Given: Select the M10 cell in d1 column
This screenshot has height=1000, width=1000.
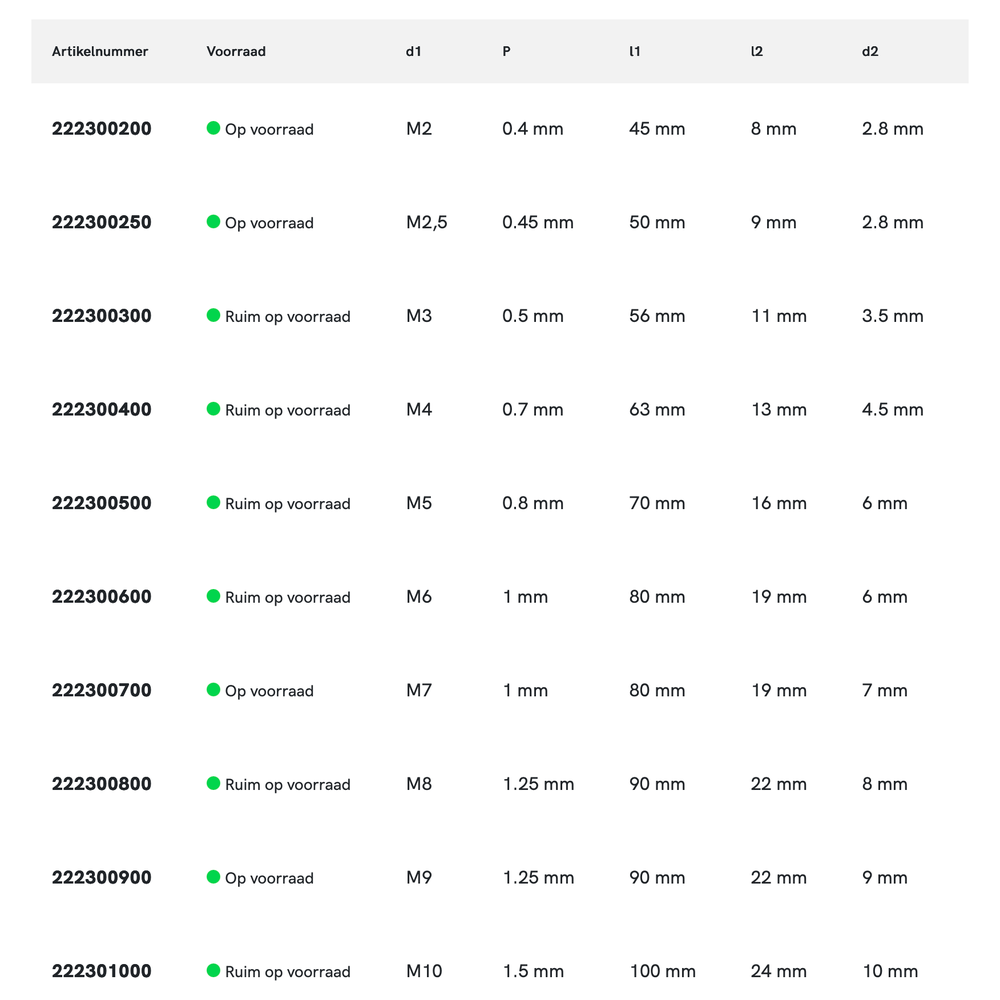Looking at the screenshot, I should tap(424, 971).
